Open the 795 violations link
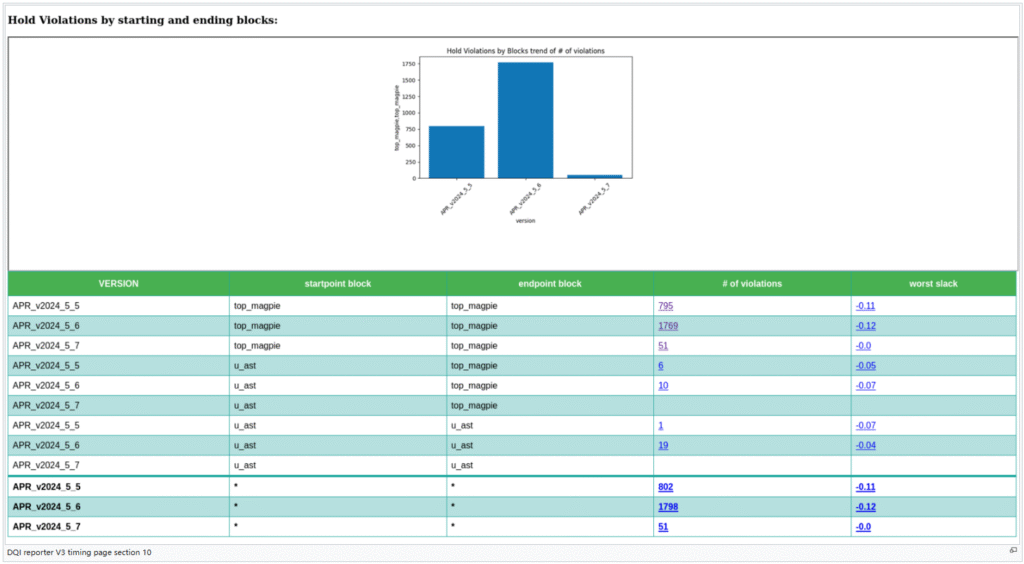This screenshot has width=1024, height=564. click(x=665, y=306)
